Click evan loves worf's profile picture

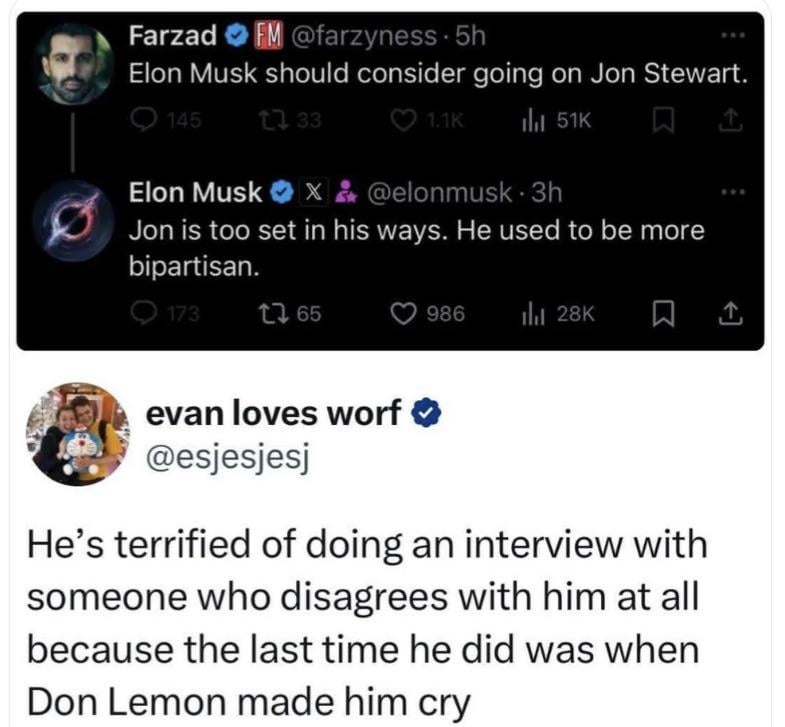pyautogui.click(x=74, y=433)
